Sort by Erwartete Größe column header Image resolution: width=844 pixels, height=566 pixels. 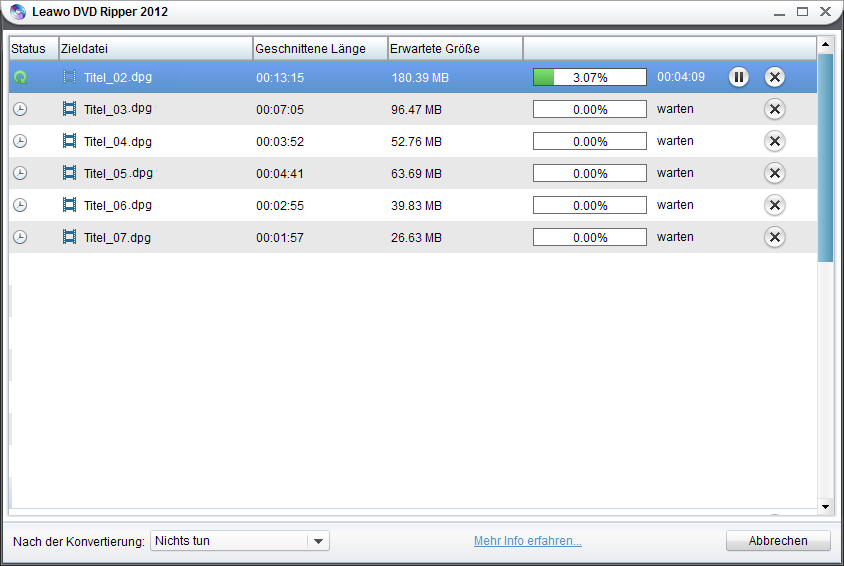455,48
